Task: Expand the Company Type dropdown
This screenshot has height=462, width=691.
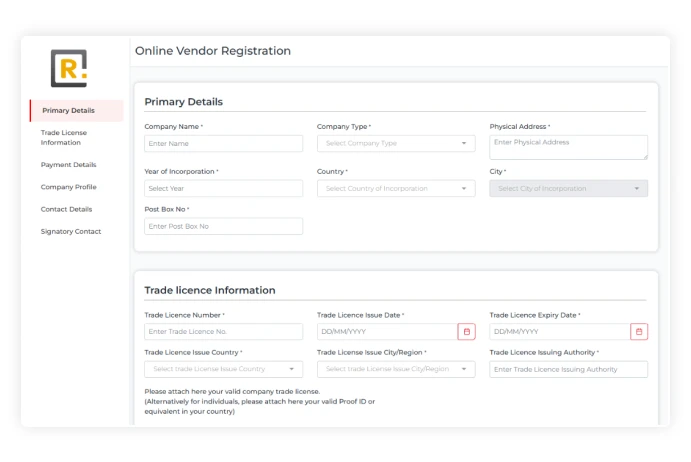Action: pyautogui.click(x=396, y=143)
